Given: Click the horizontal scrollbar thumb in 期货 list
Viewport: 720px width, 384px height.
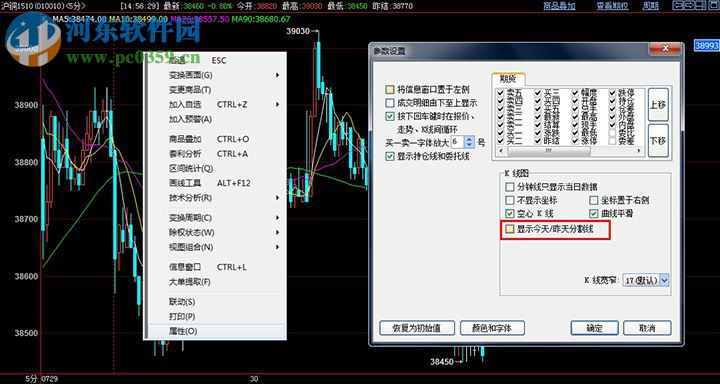Looking at the screenshot, I should point(549,152).
